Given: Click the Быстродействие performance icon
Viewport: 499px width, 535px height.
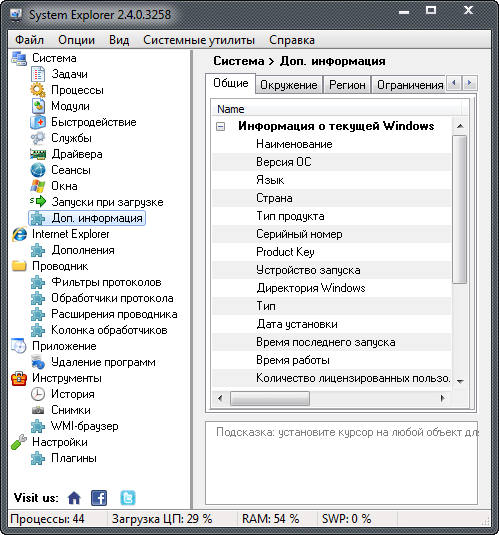Looking at the screenshot, I should (38, 122).
